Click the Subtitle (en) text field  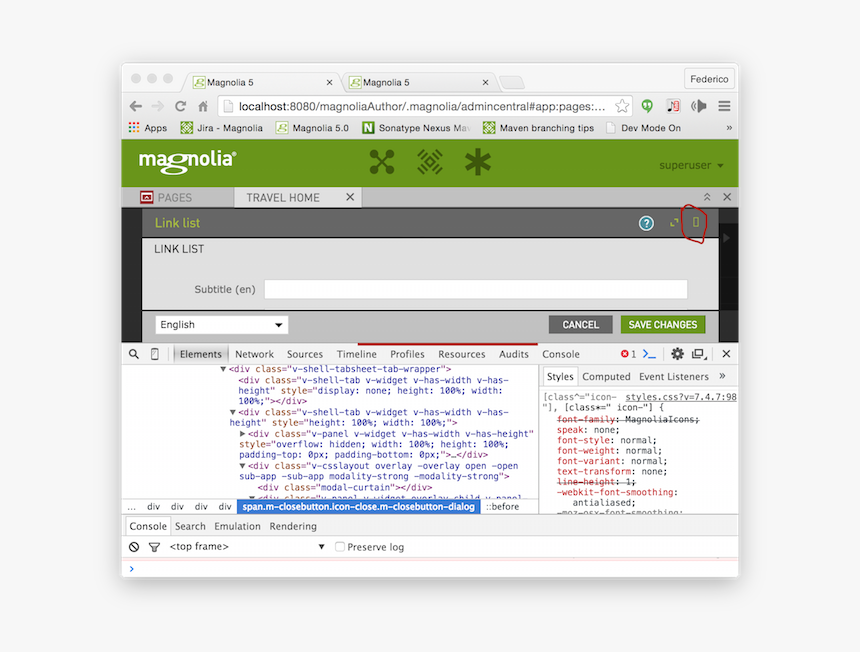click(476, 289)
